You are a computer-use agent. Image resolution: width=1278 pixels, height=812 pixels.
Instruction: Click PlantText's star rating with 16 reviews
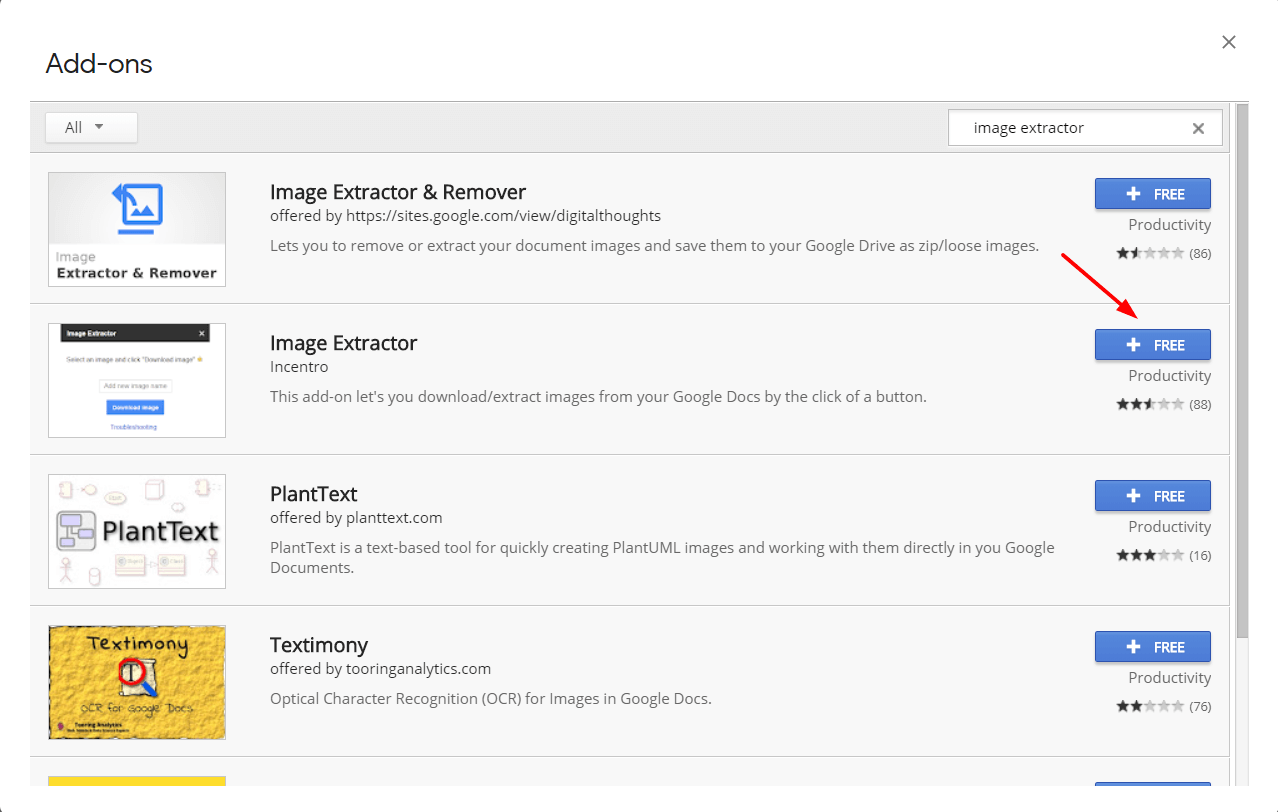[1150, 556]
